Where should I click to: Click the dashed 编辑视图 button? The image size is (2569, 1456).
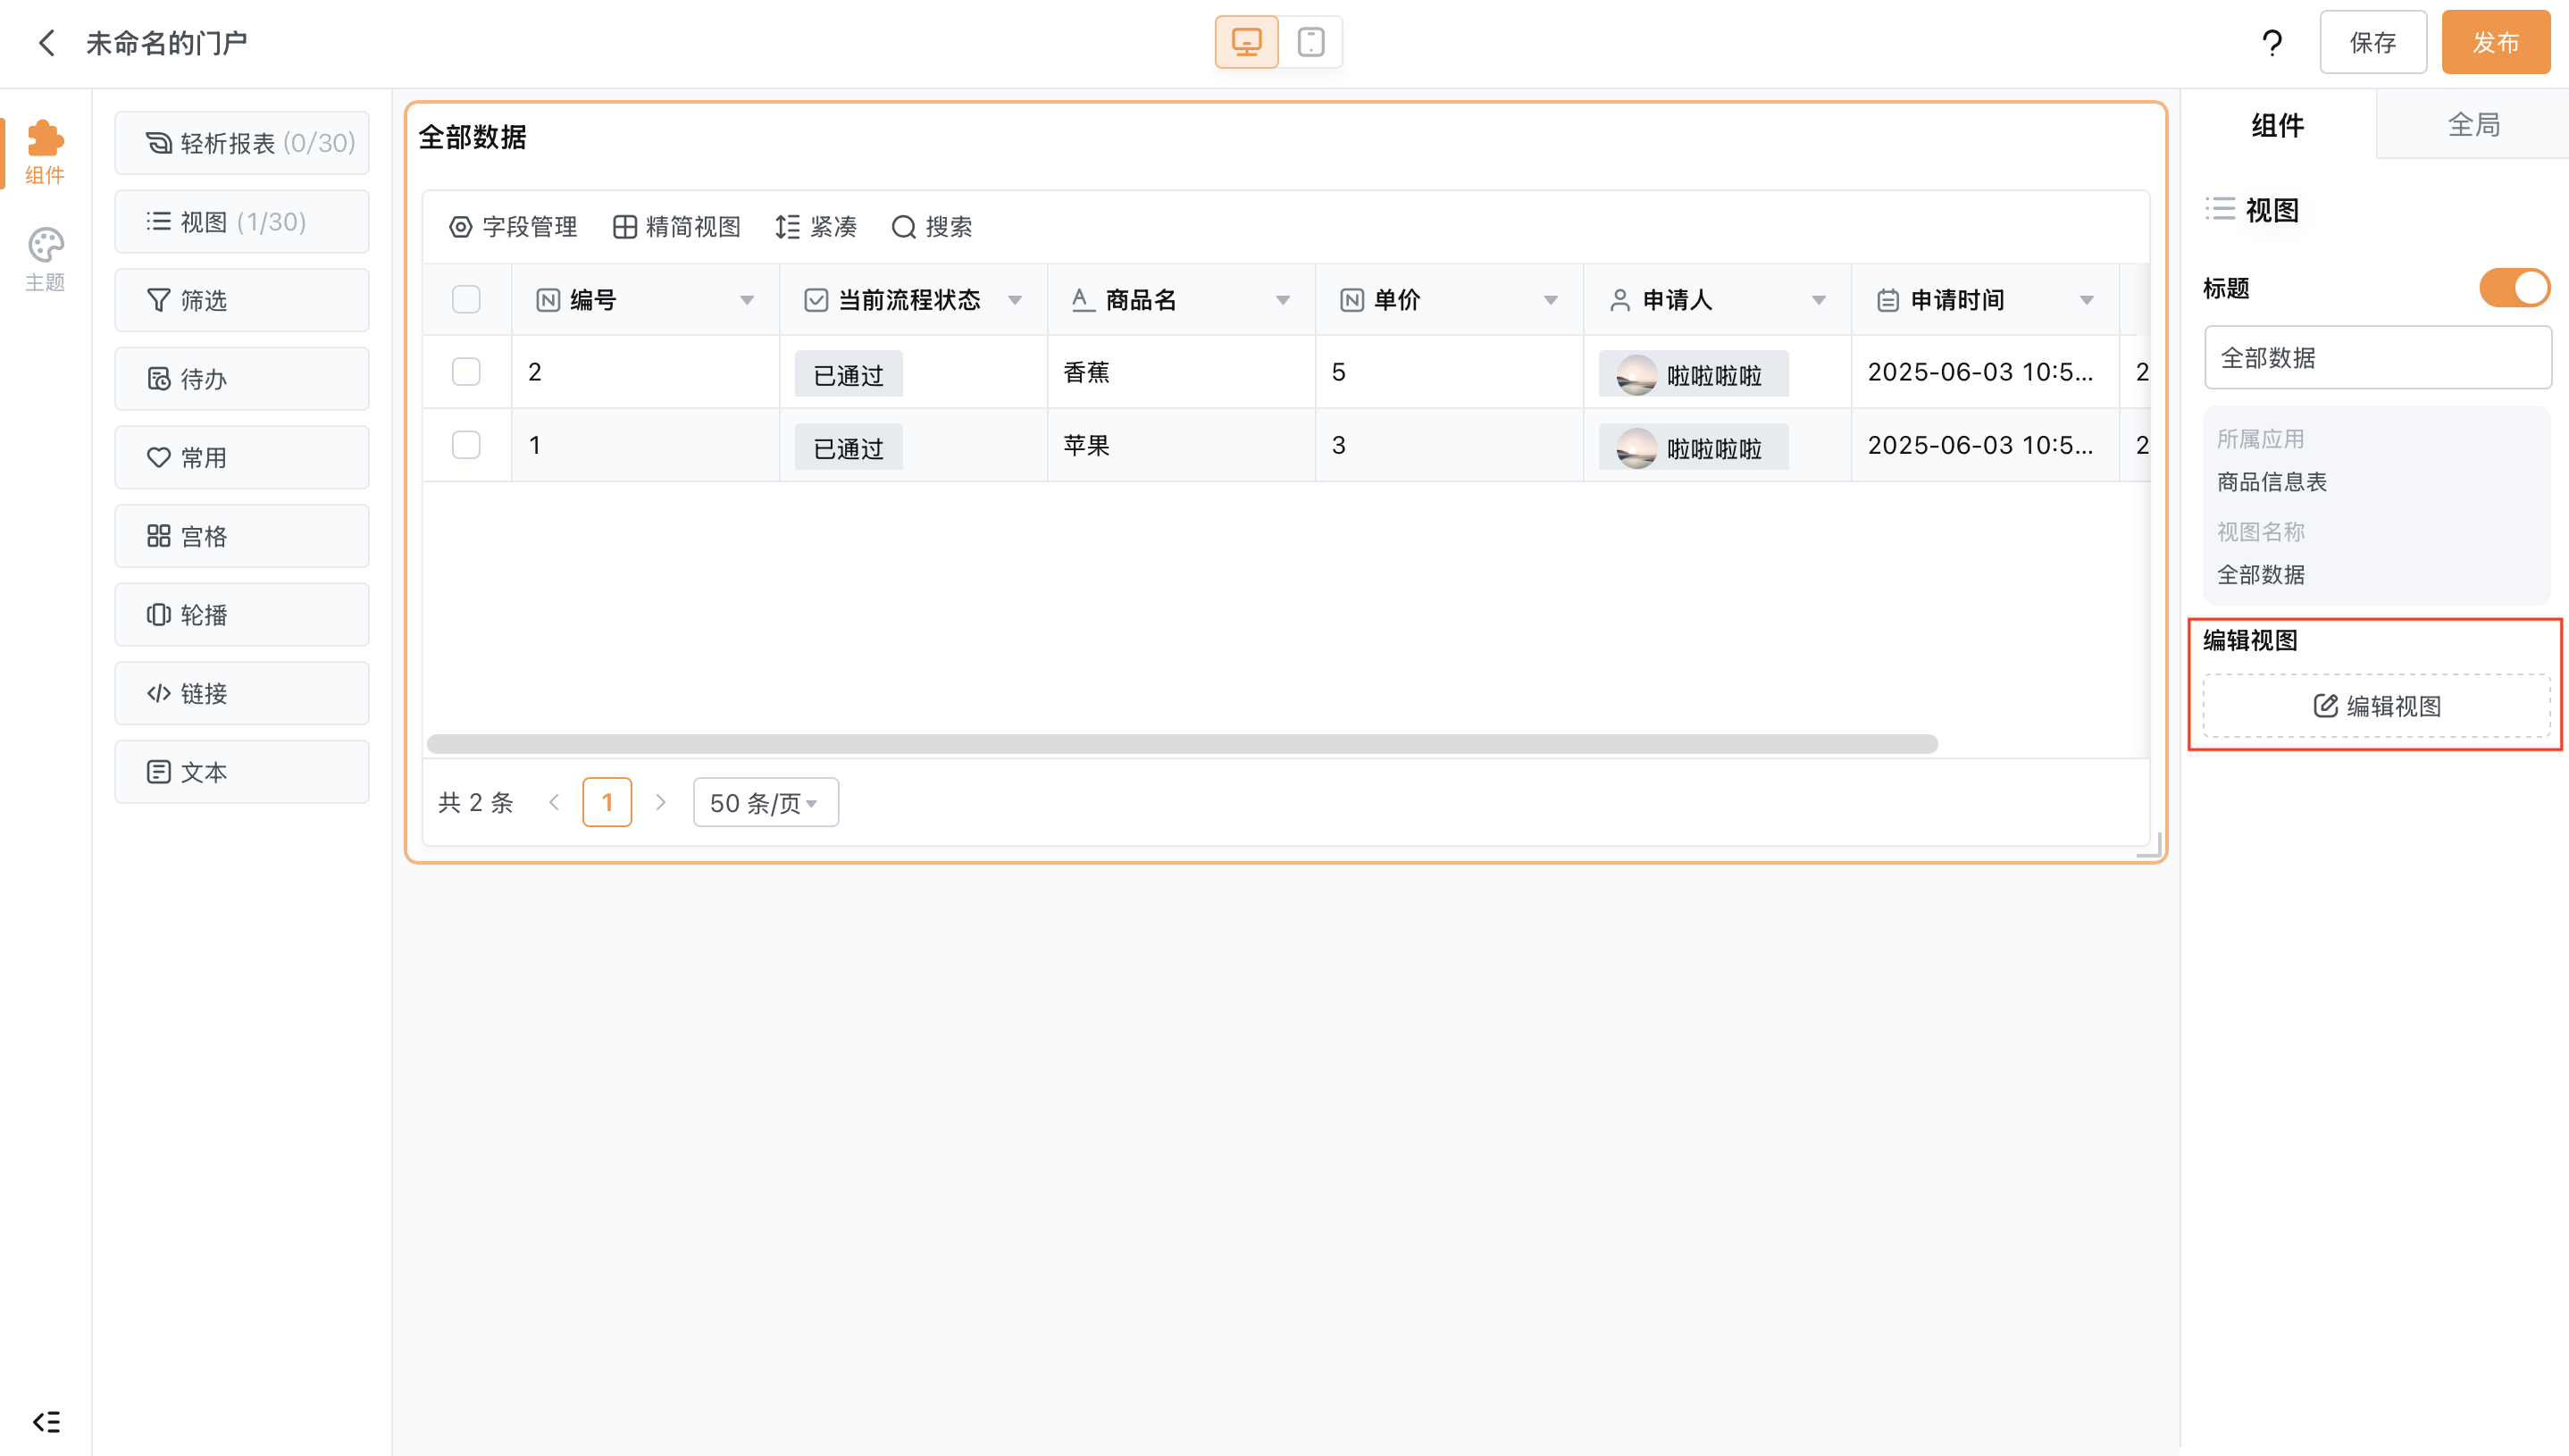coord(2377,706)
